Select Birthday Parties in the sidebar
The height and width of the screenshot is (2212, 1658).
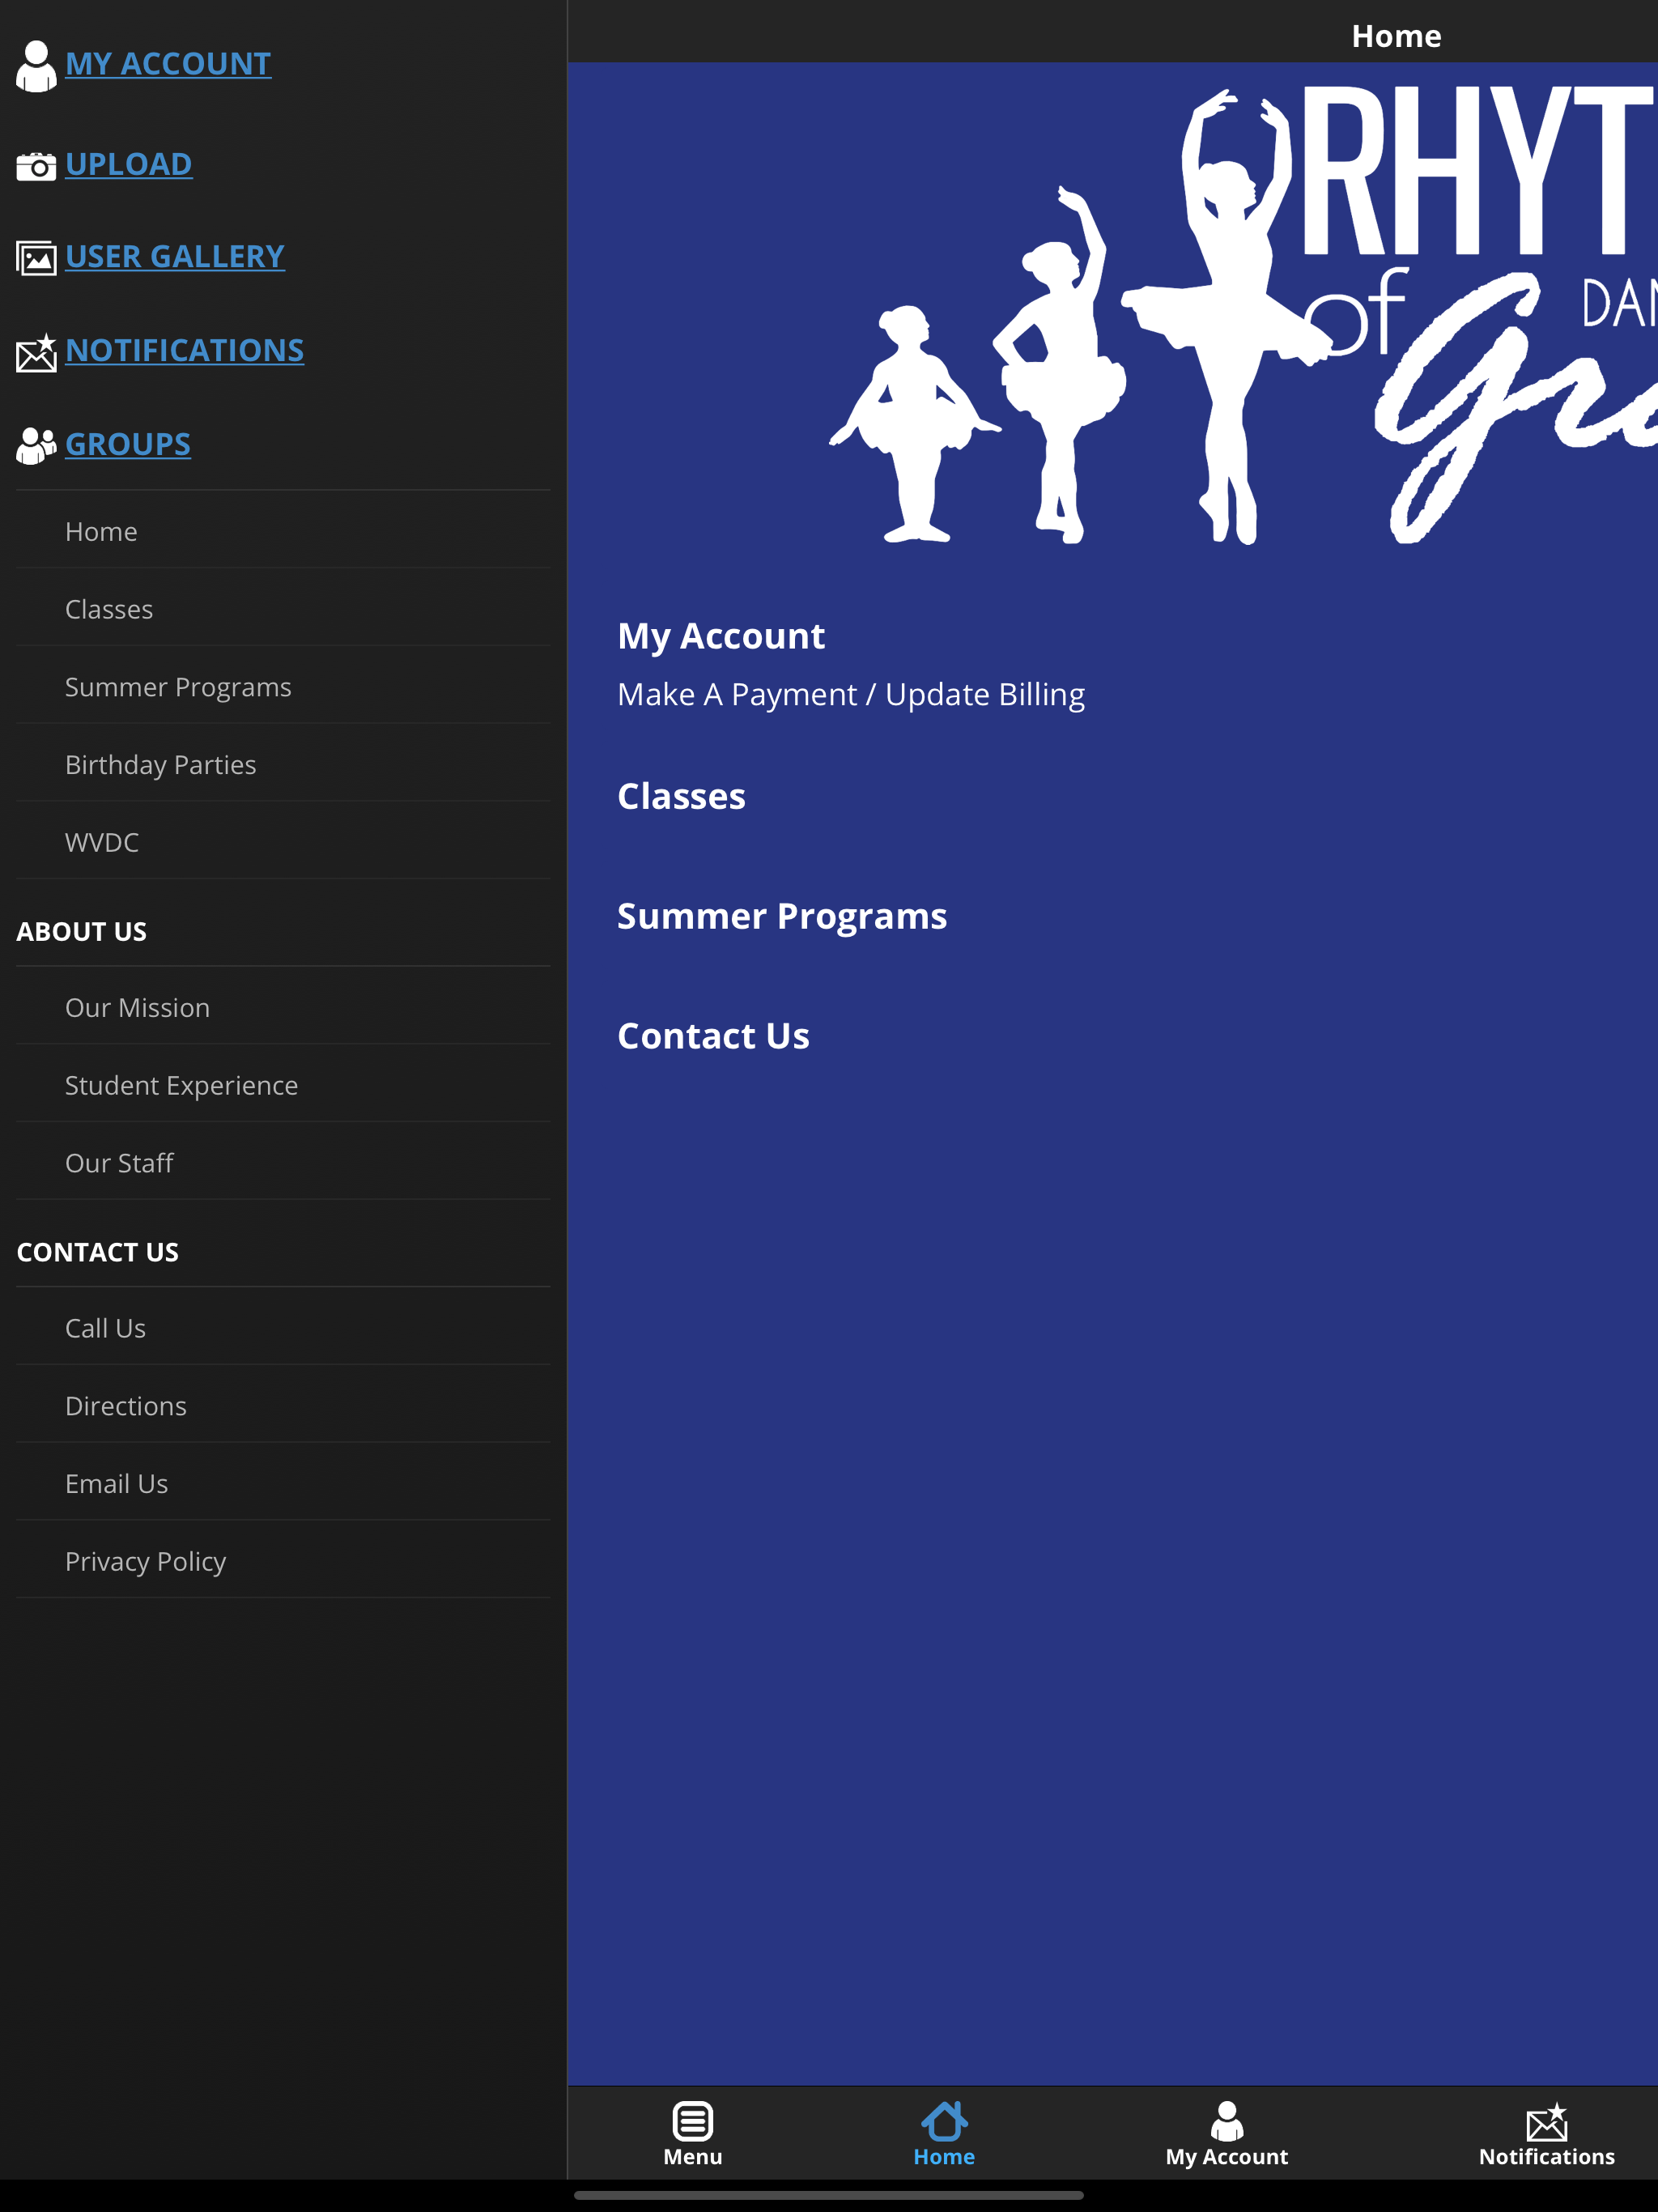283,764
